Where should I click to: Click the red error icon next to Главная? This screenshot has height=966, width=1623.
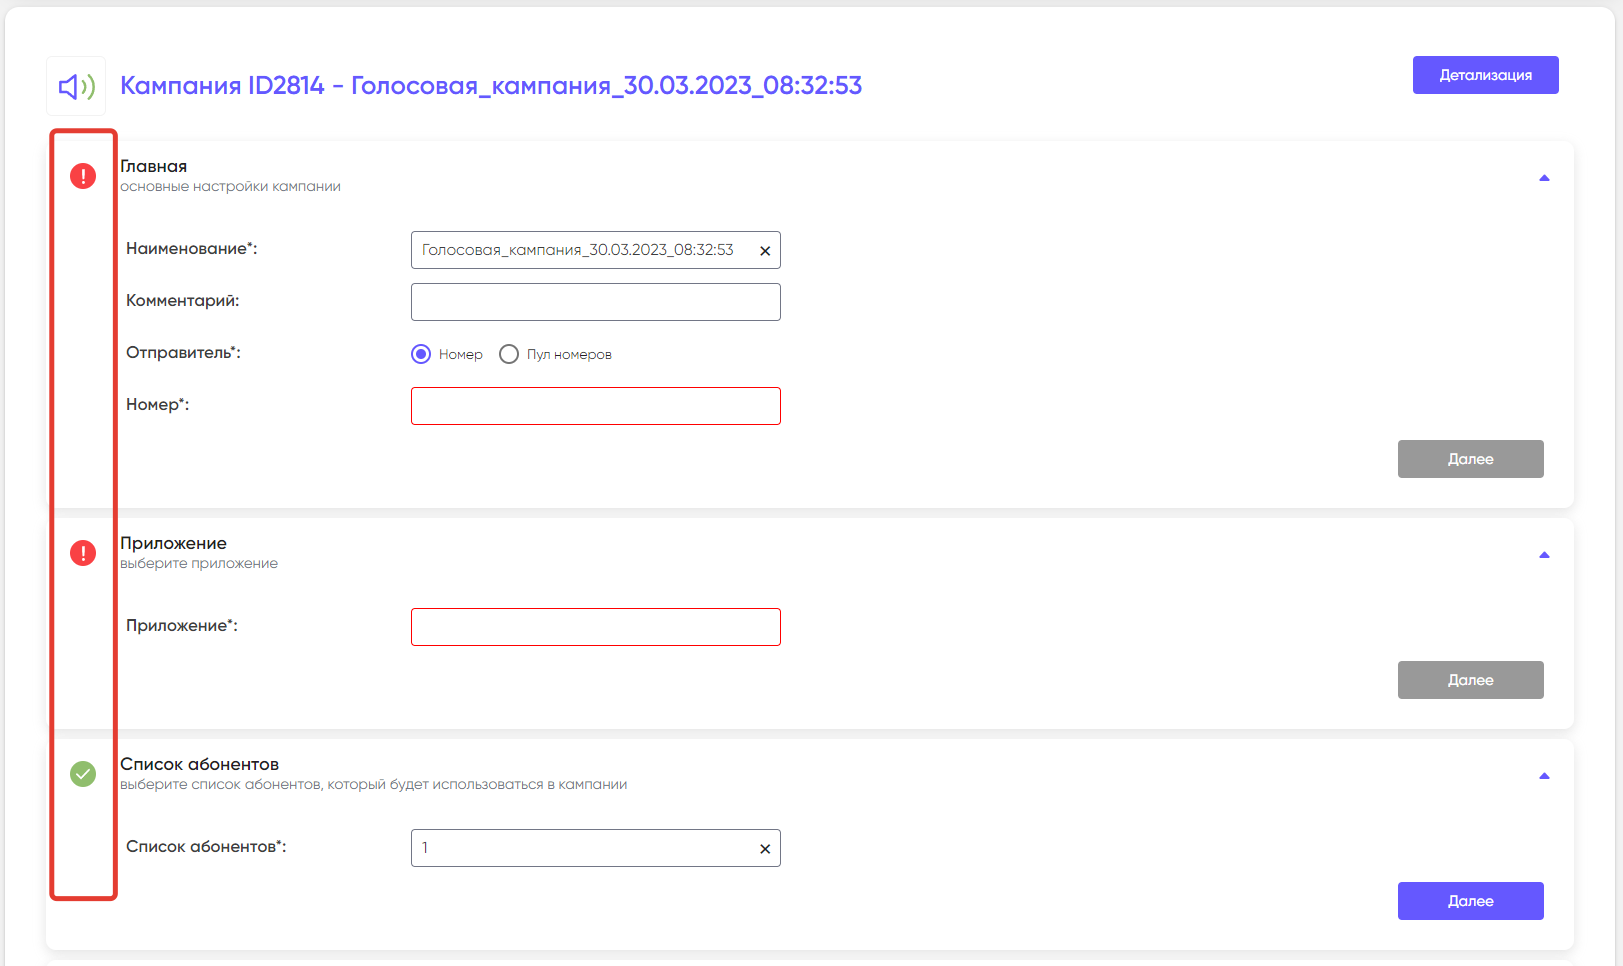coord(83,176)
